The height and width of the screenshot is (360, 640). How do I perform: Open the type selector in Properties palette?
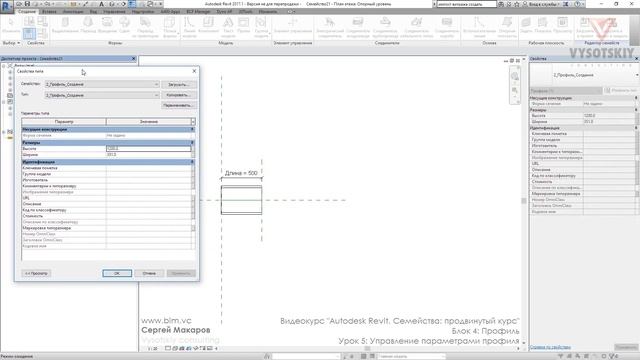click(584, 75)
